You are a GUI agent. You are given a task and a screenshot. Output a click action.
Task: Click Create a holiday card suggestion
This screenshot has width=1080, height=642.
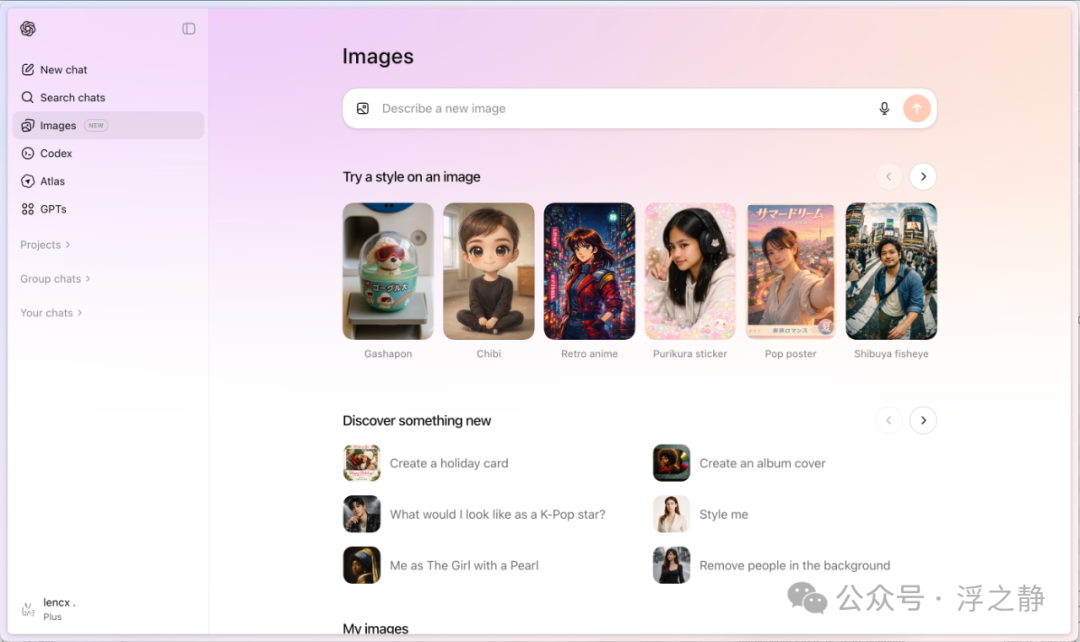pos(426,463)
